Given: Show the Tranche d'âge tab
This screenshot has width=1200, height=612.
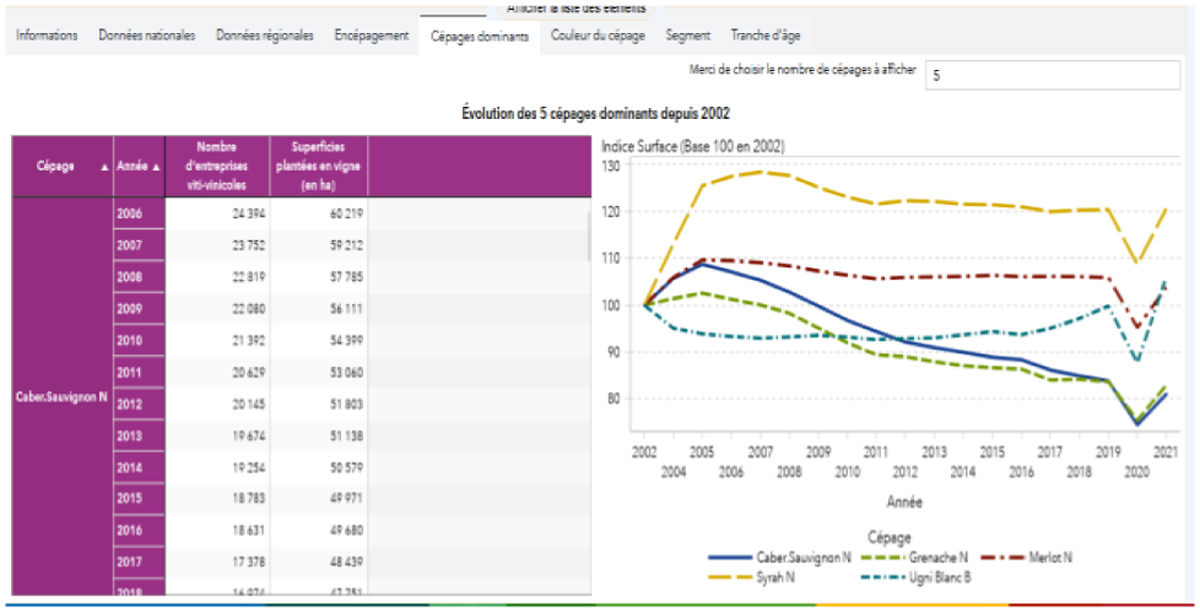Looking at the screenshot, I should point(765,35).
